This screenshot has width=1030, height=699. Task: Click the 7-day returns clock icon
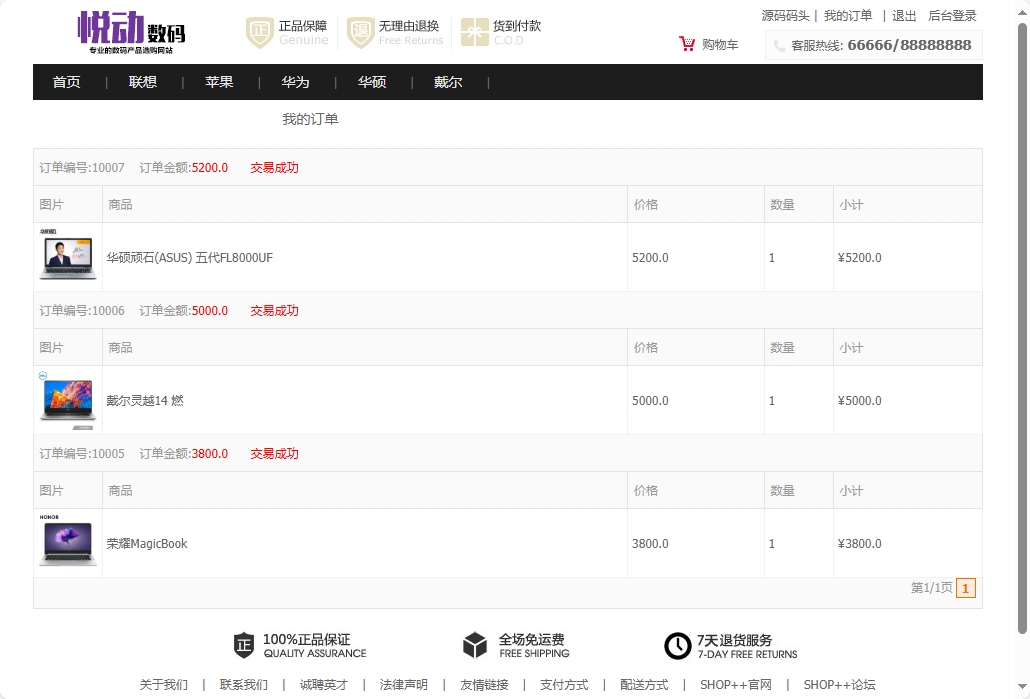[678, 646]
